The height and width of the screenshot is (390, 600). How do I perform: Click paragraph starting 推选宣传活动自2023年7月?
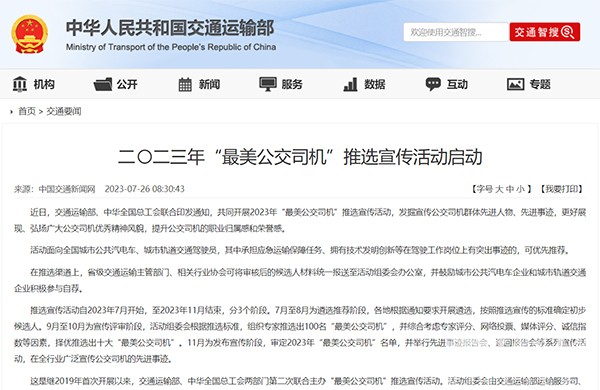(x=300, y=335)
